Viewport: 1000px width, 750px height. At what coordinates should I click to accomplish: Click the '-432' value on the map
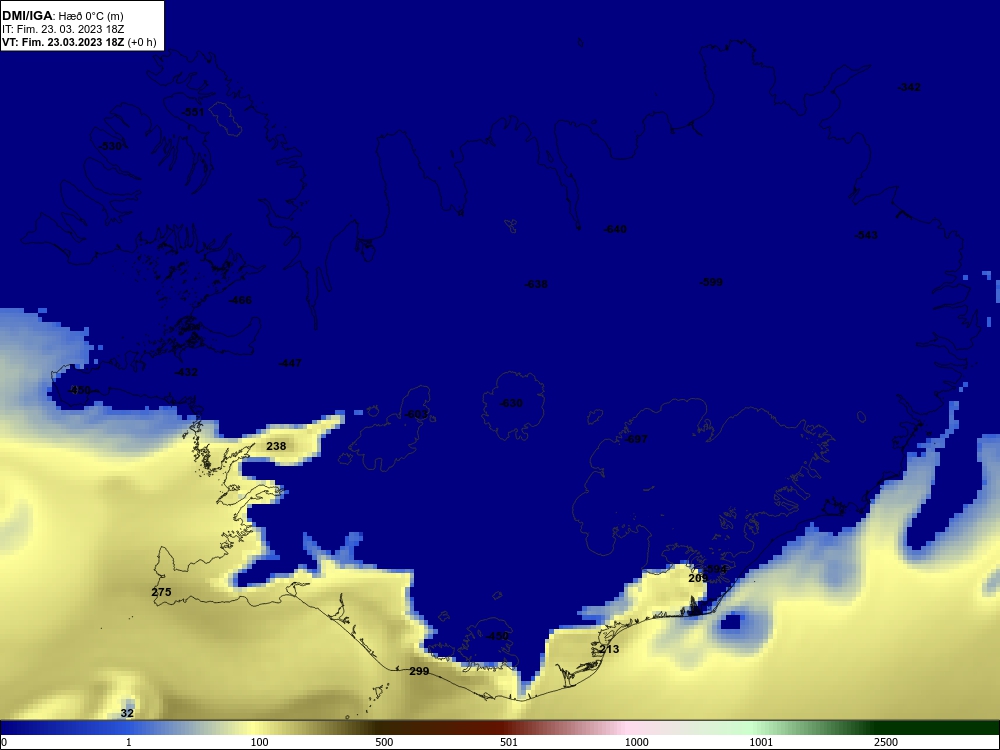(x=186, y=372)
